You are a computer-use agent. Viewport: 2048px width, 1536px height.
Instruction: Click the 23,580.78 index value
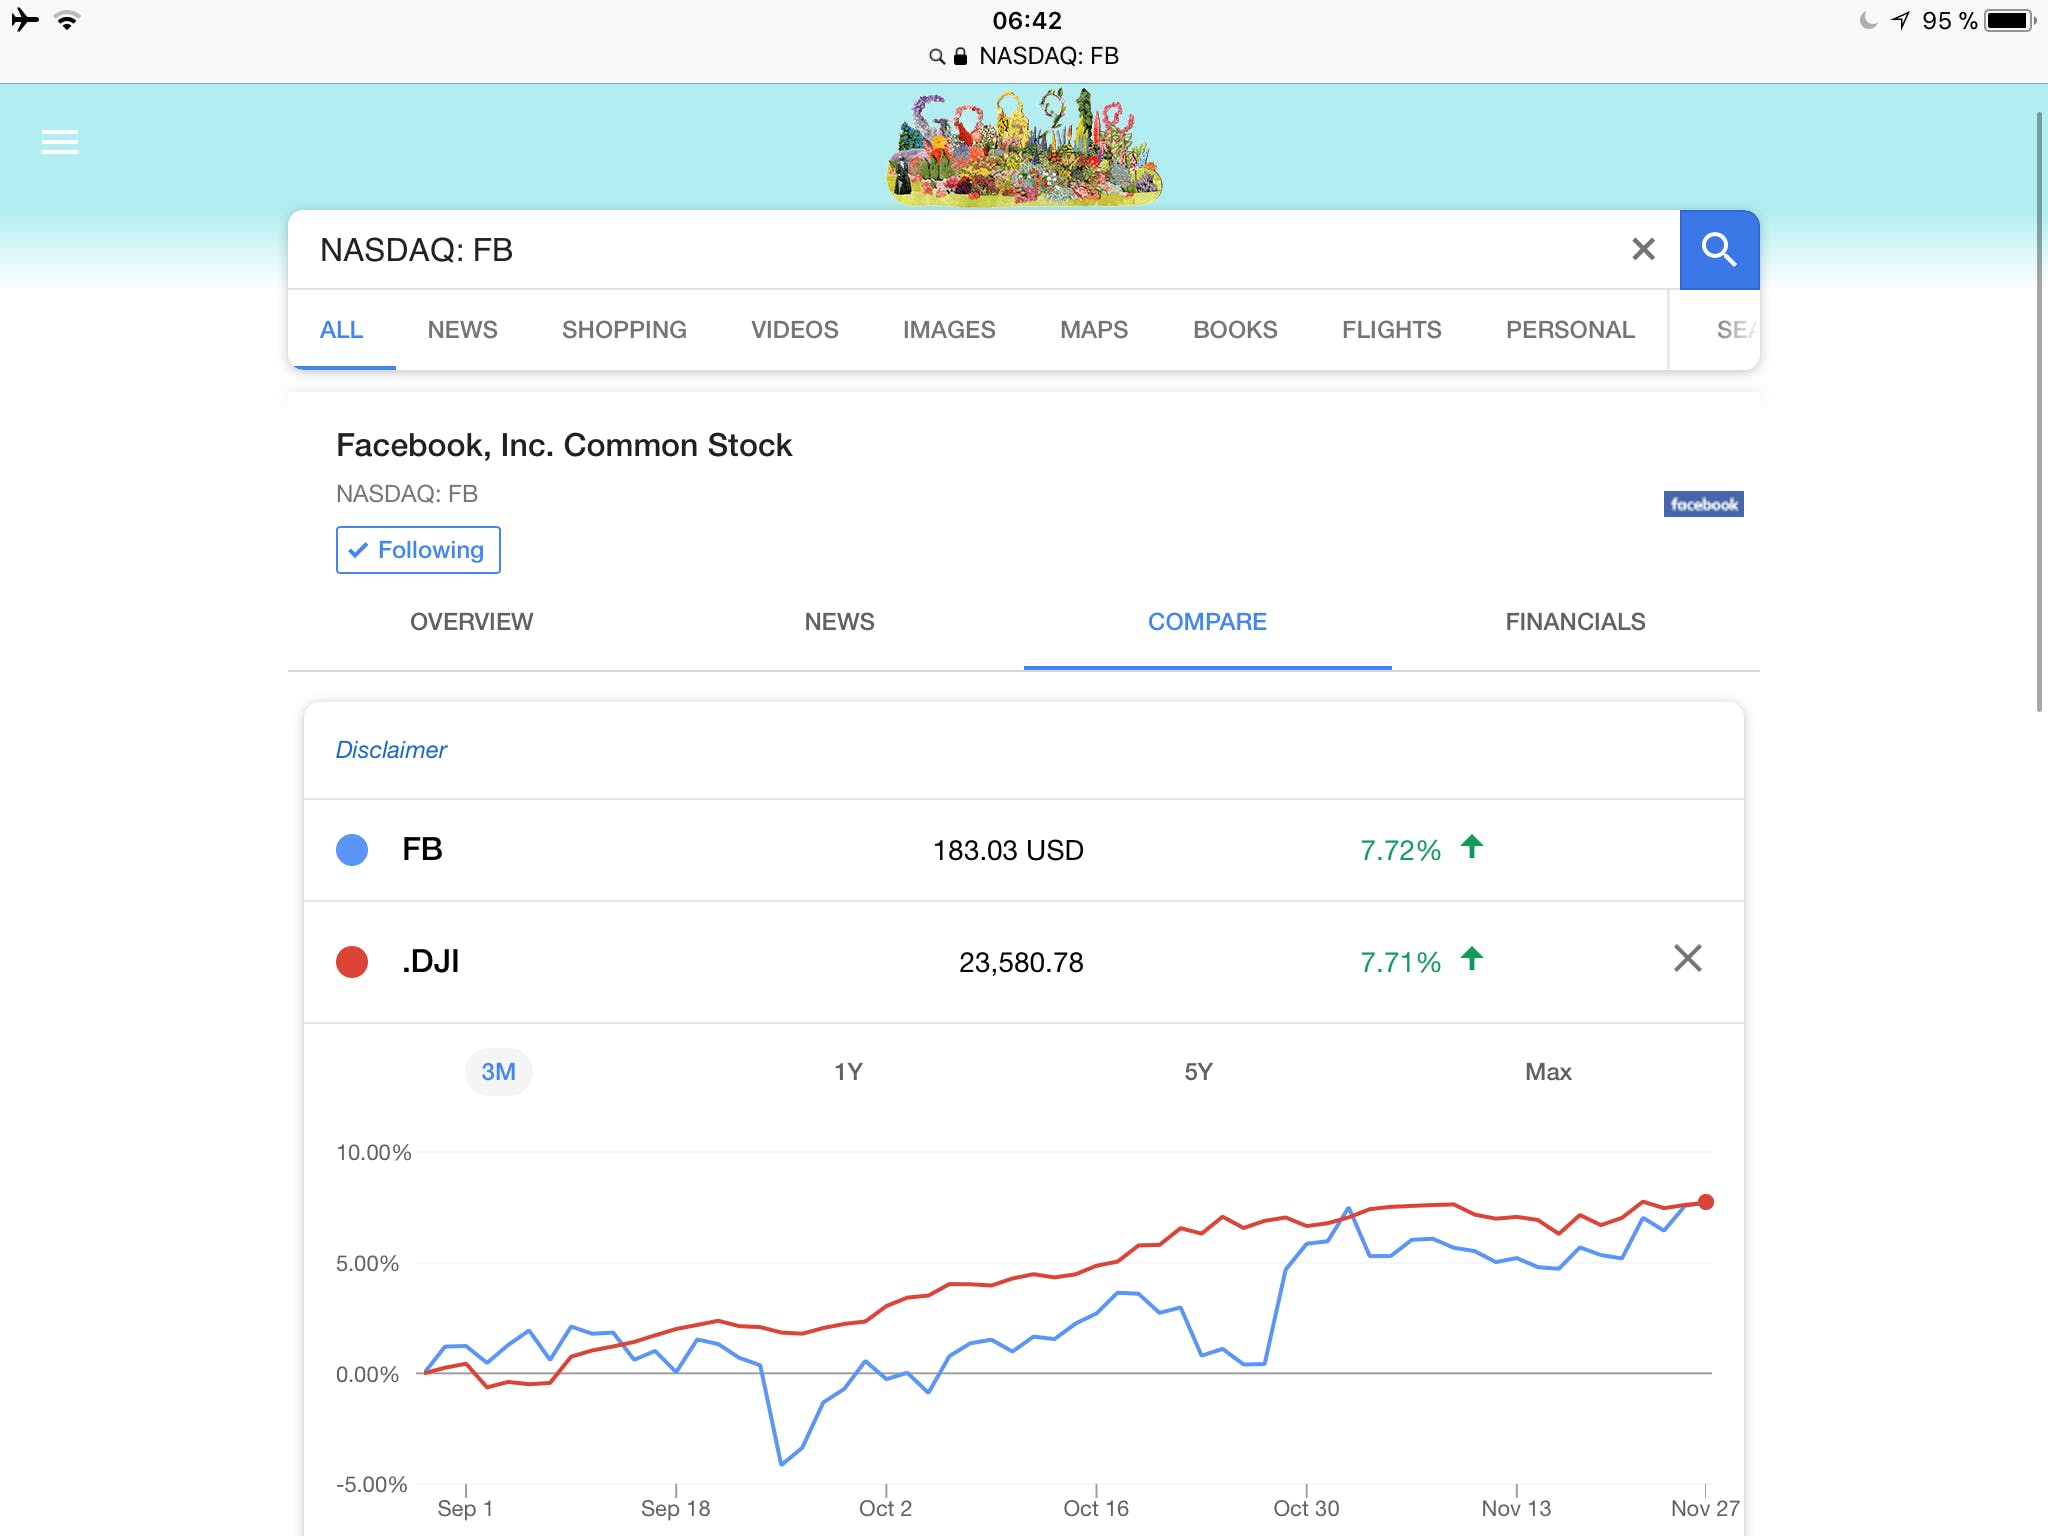point(1021,962)
